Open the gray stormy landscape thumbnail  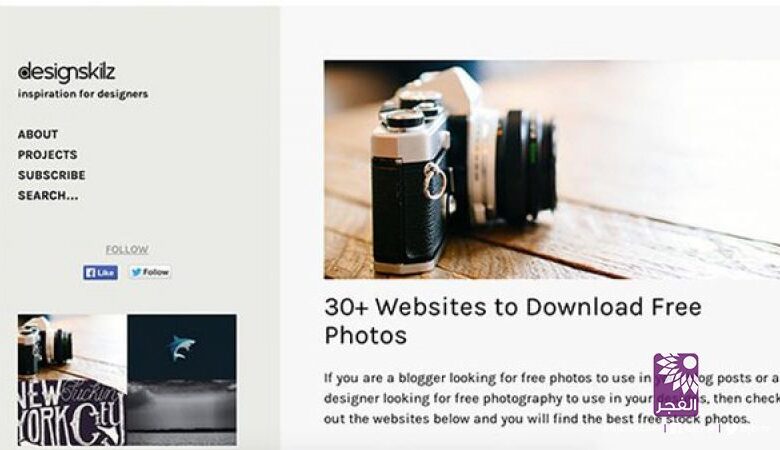[182, 413]
